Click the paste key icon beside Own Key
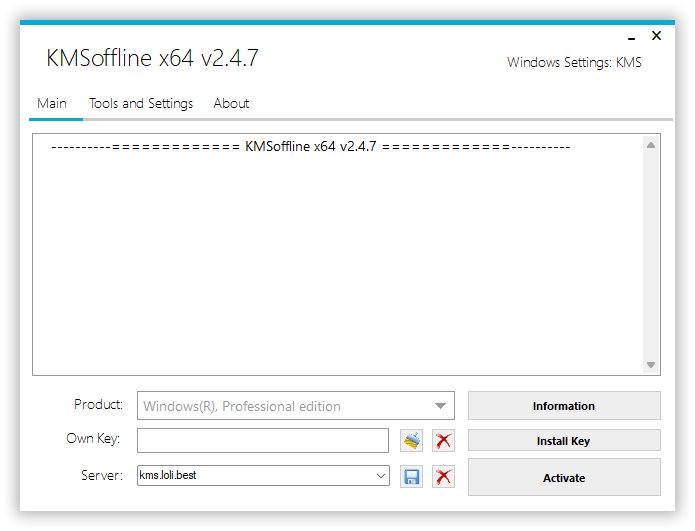695x531 pixels. click(411, 441)
